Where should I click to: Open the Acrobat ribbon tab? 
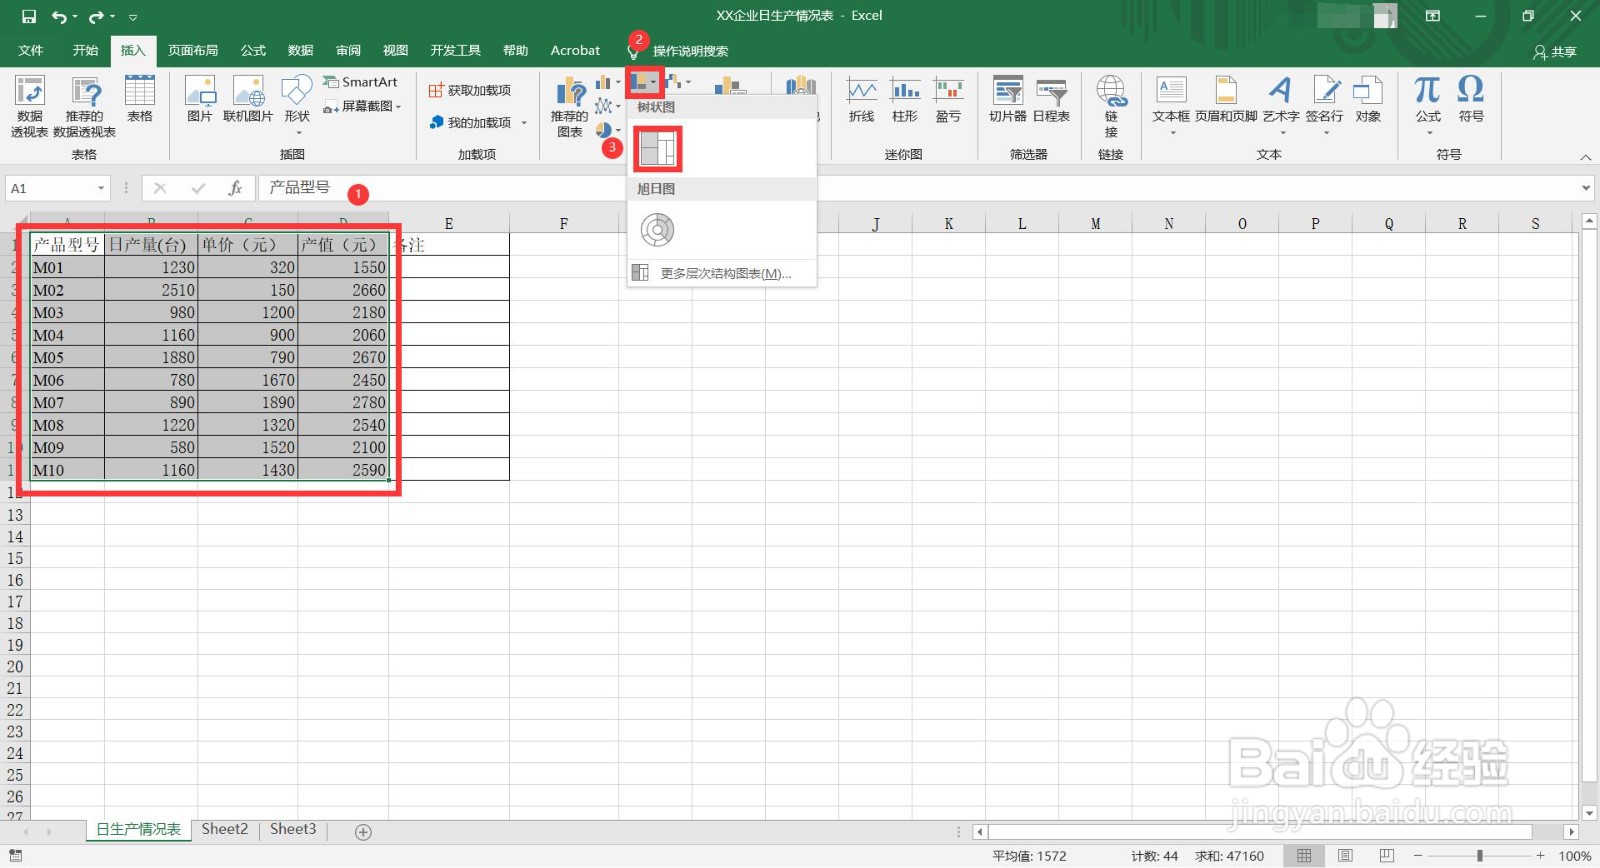tap(575, 50)
